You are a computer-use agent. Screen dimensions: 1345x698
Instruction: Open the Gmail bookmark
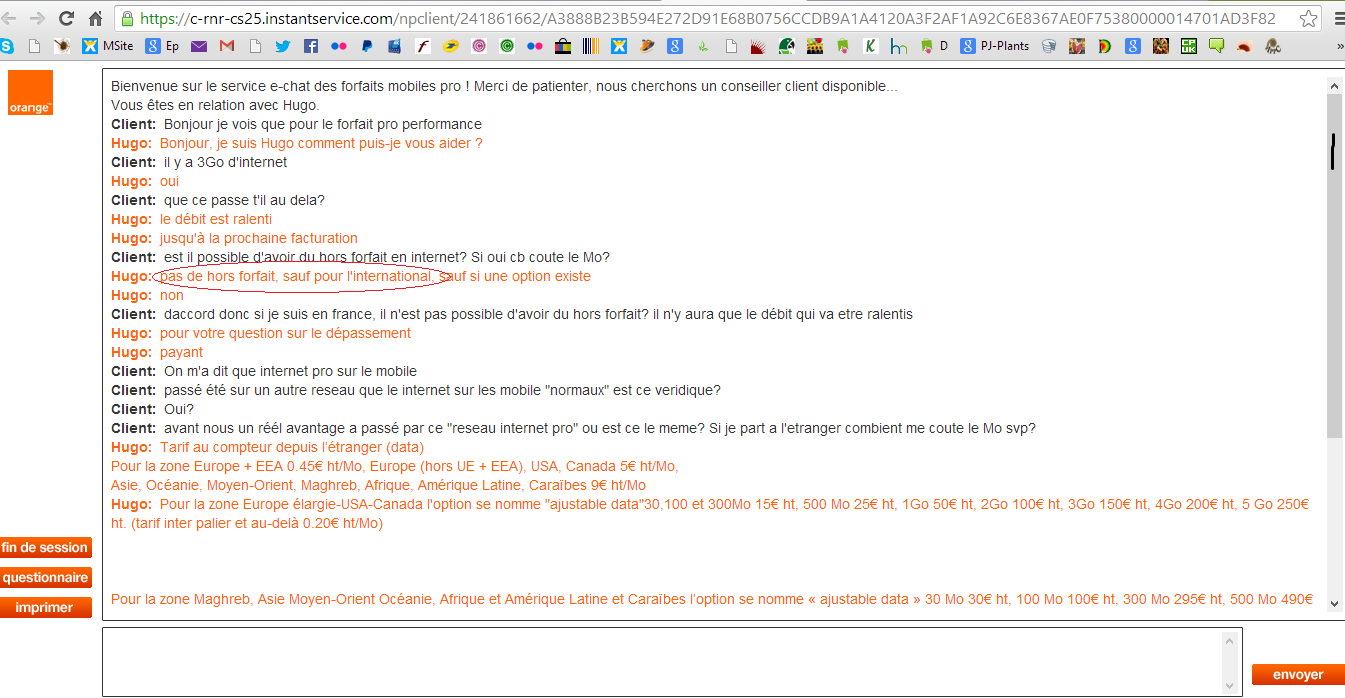227,46
